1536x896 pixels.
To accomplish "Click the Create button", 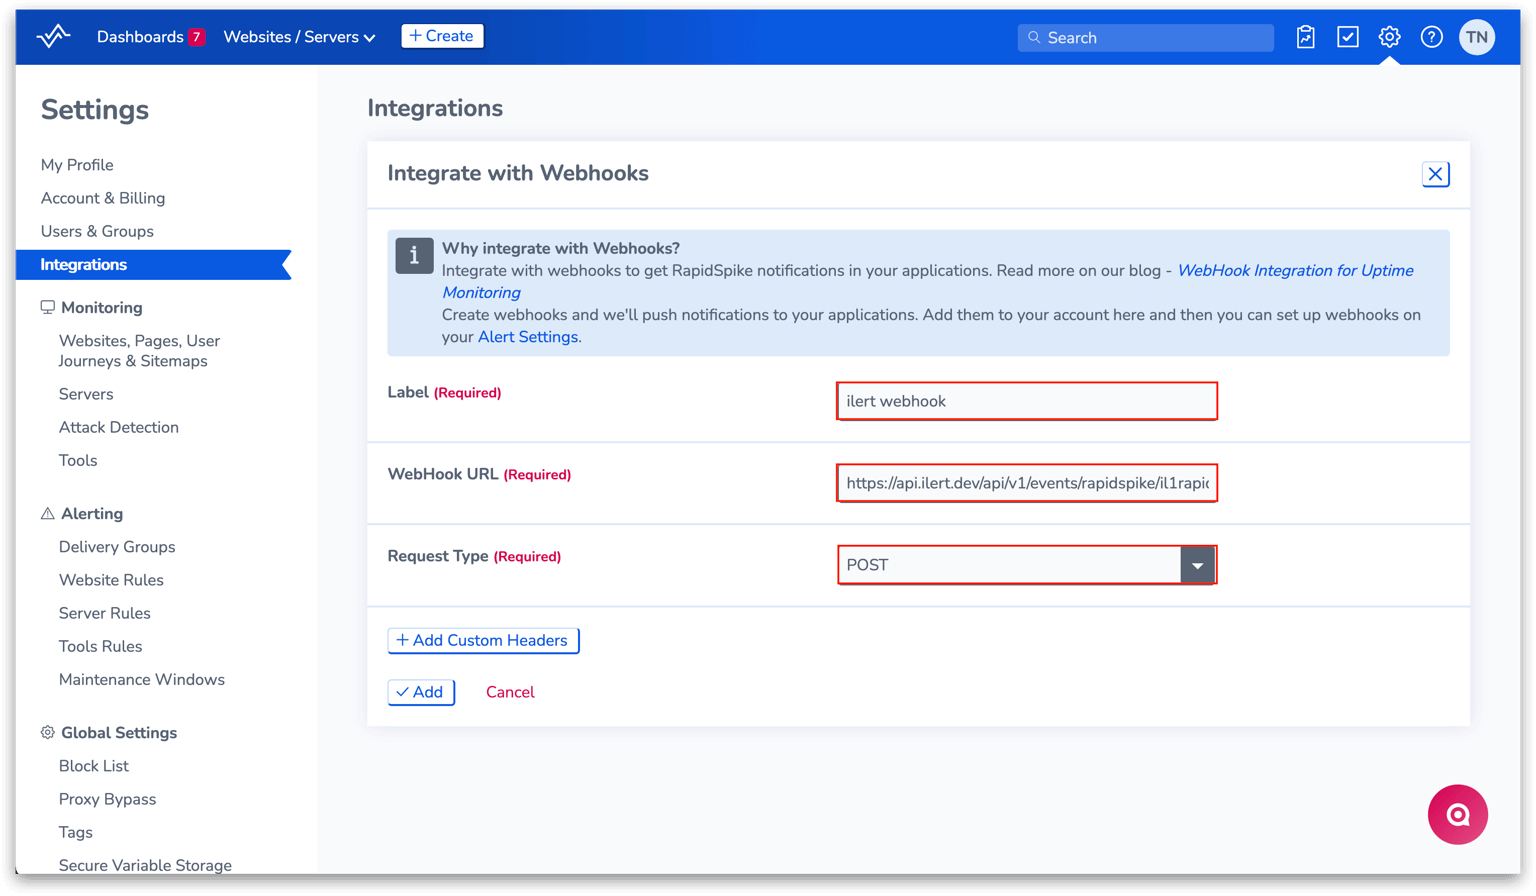I will coord(442,36).
